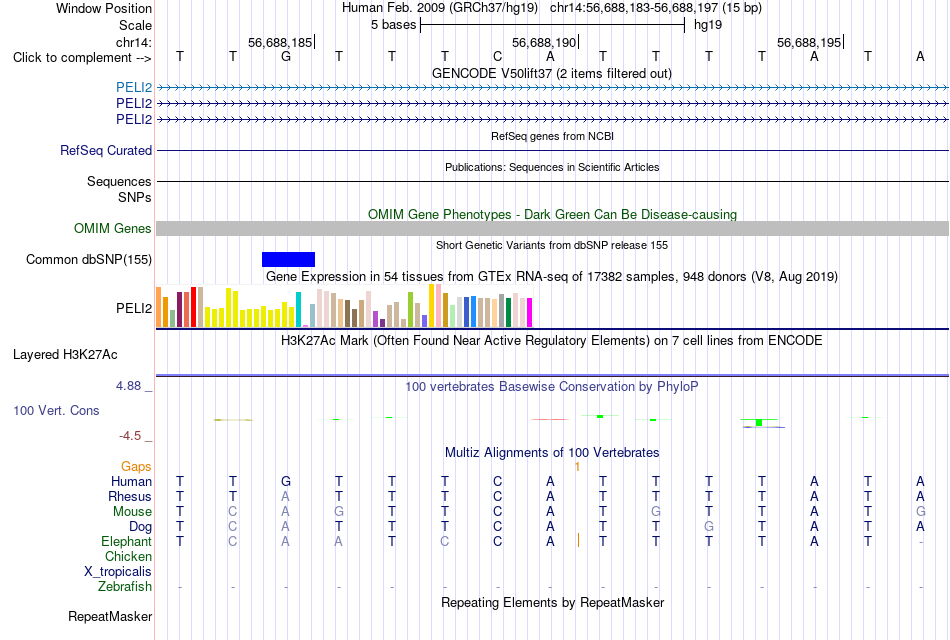Click base G in the chr14 reference sequence row
Image resolution: width=950 pixels, height=640 pixels.
tap(286, 56)
